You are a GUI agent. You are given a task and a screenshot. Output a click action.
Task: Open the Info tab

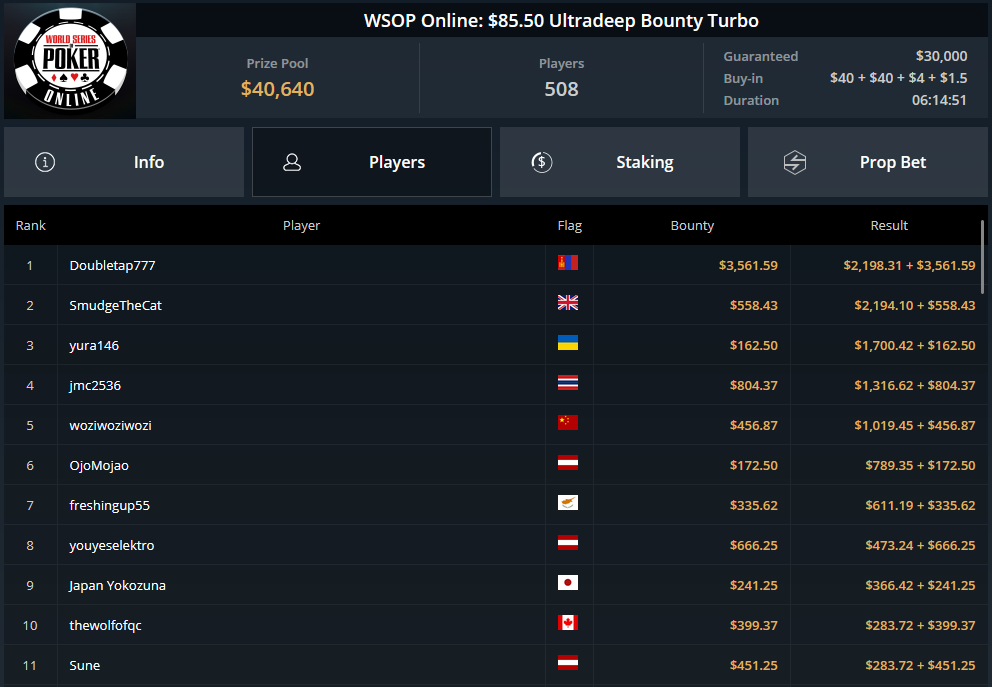[124, 162]
